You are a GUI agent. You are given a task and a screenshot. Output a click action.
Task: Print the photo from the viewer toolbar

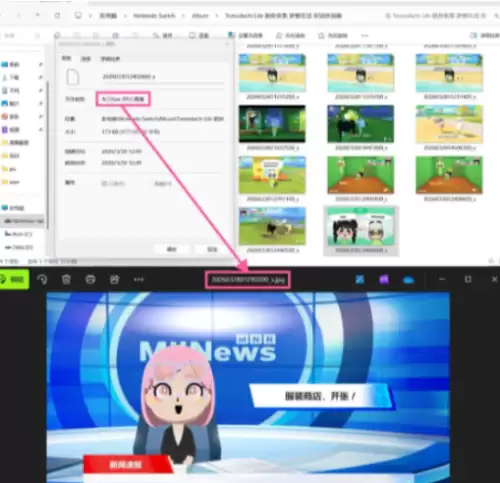pos(90,279)
